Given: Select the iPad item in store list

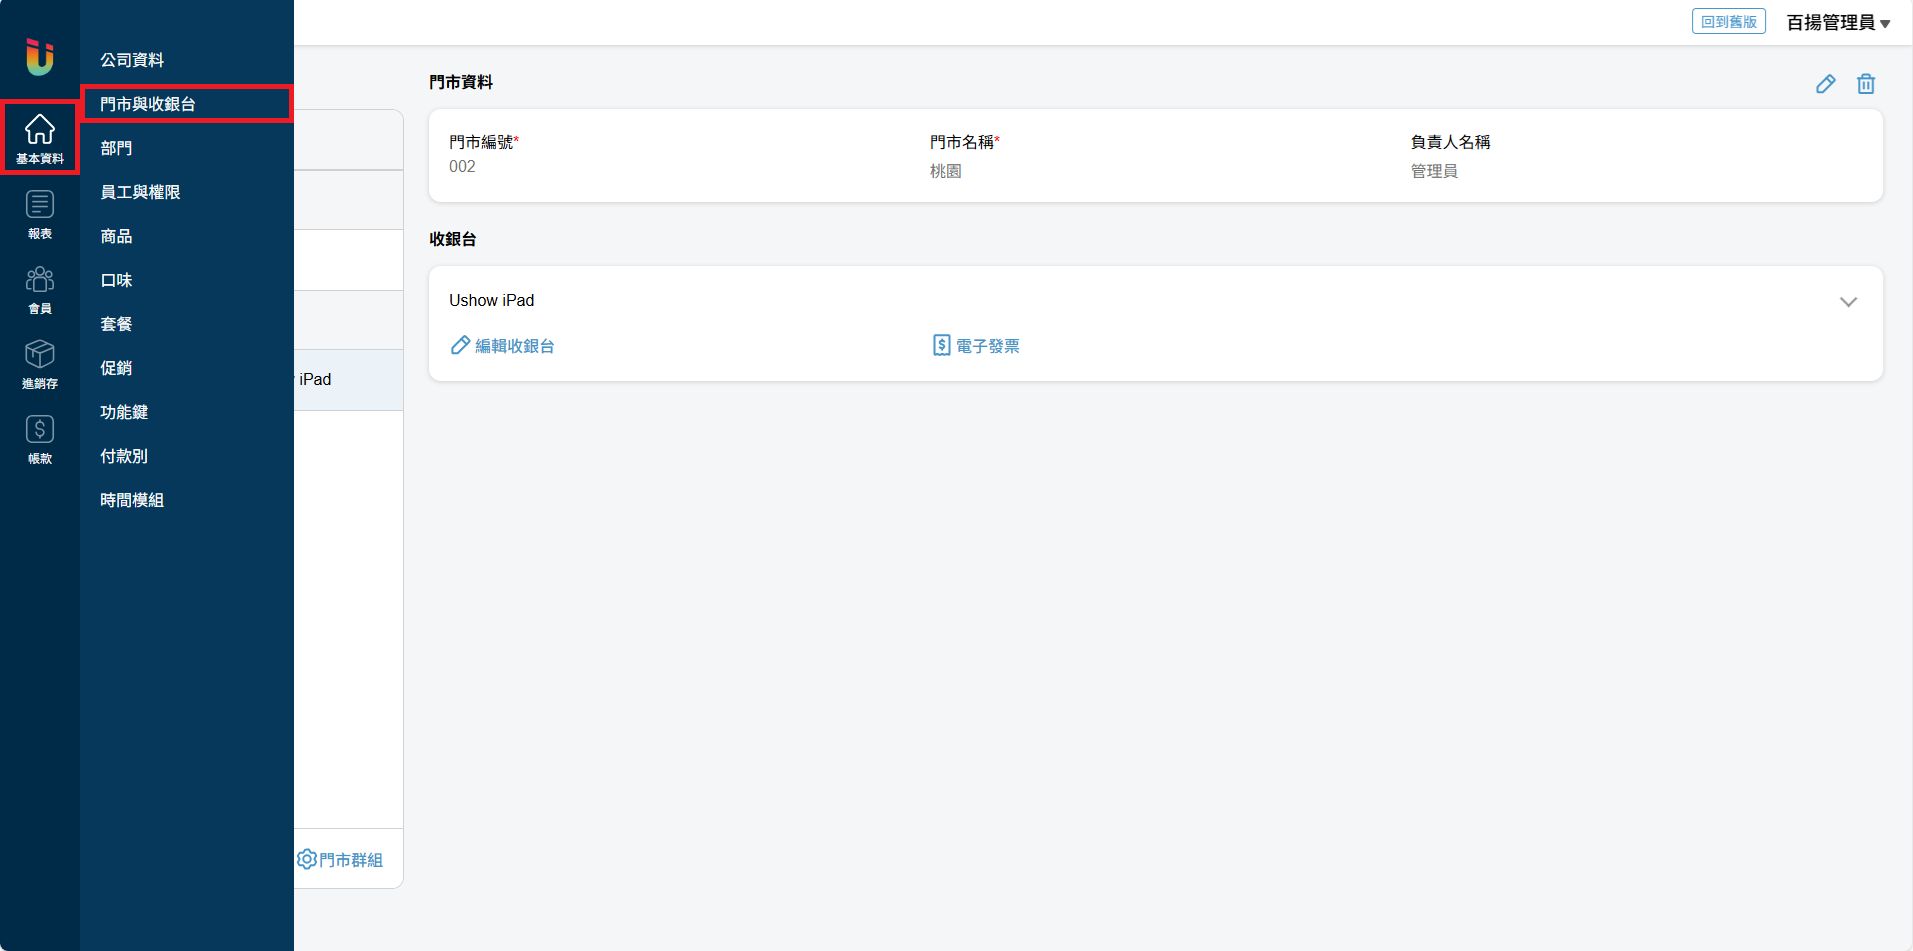Looking at the screenshot, I should pos(340,380).
